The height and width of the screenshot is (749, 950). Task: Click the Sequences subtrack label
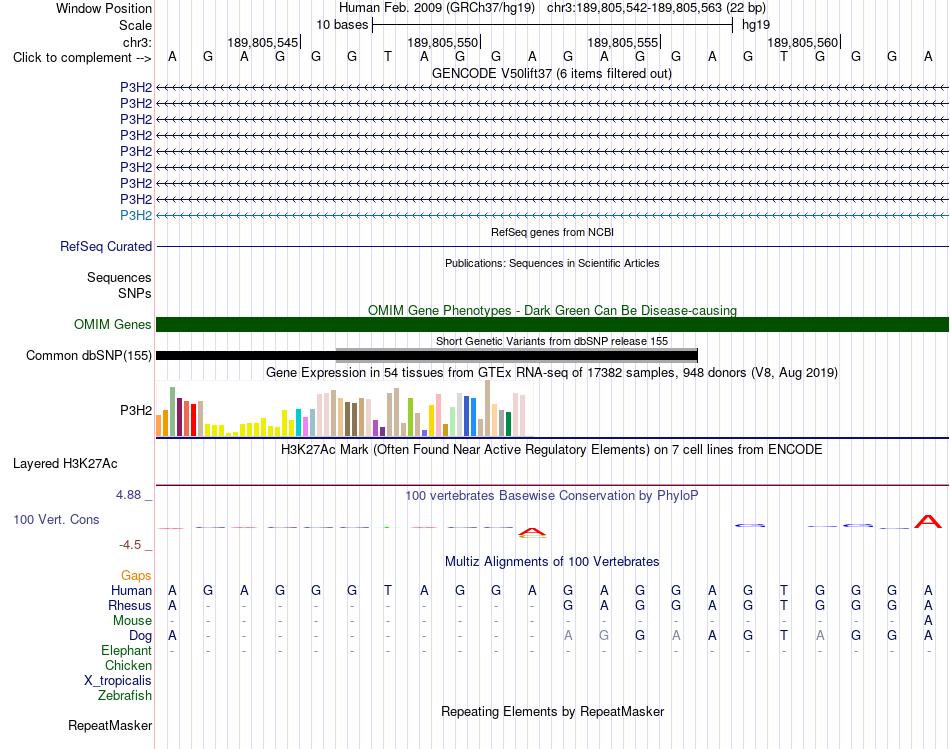point(119,278)
